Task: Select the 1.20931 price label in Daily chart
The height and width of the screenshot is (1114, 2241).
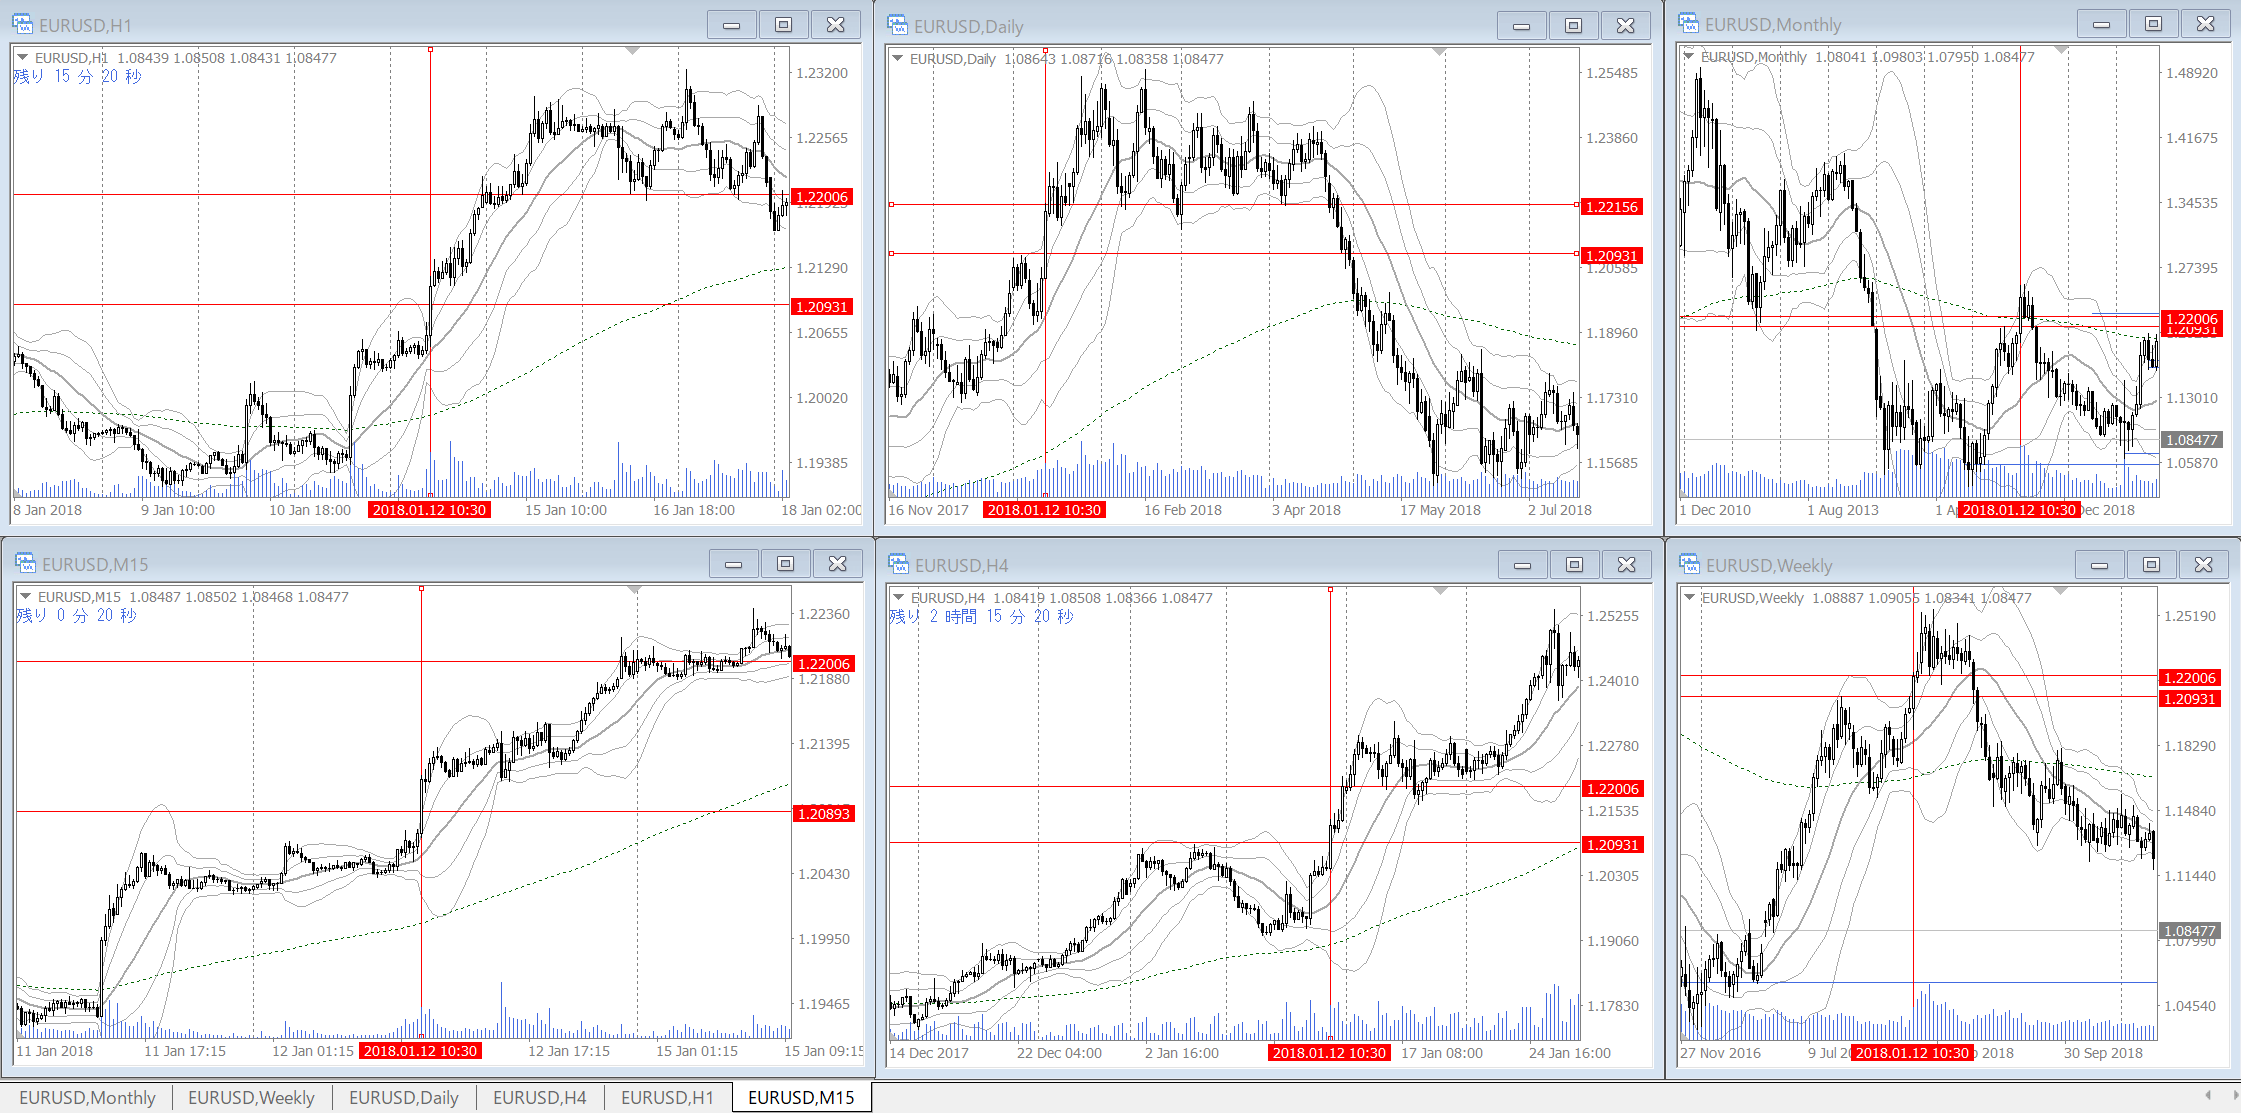Action: [1611, 256]
